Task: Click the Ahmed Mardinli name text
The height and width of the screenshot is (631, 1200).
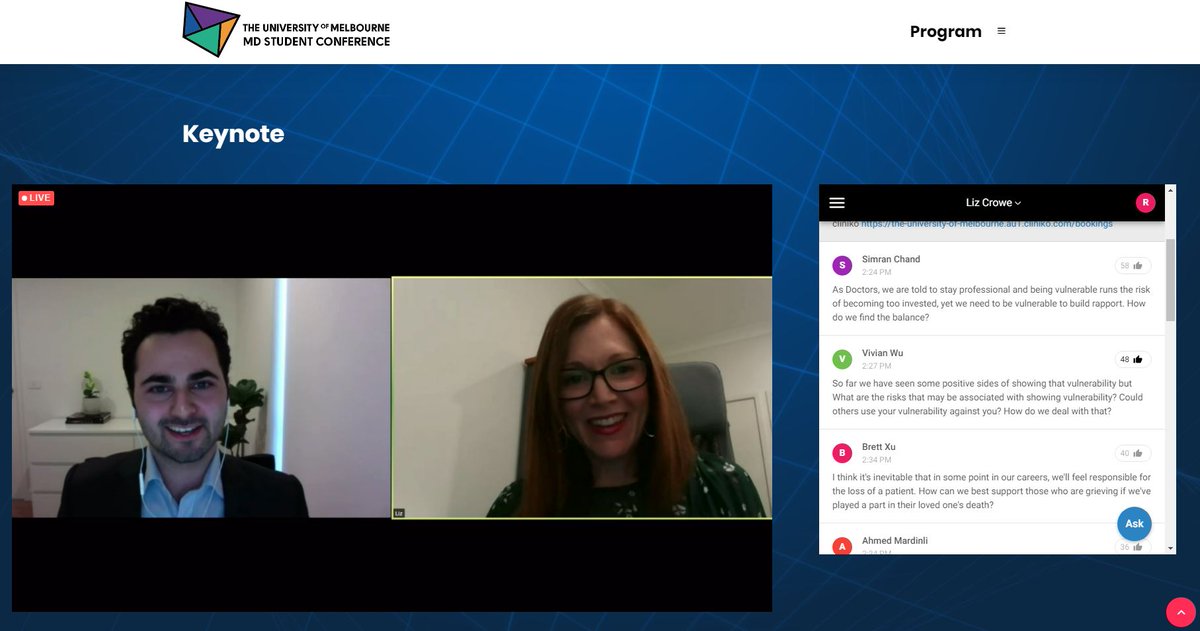Action: tap(897, 541)
